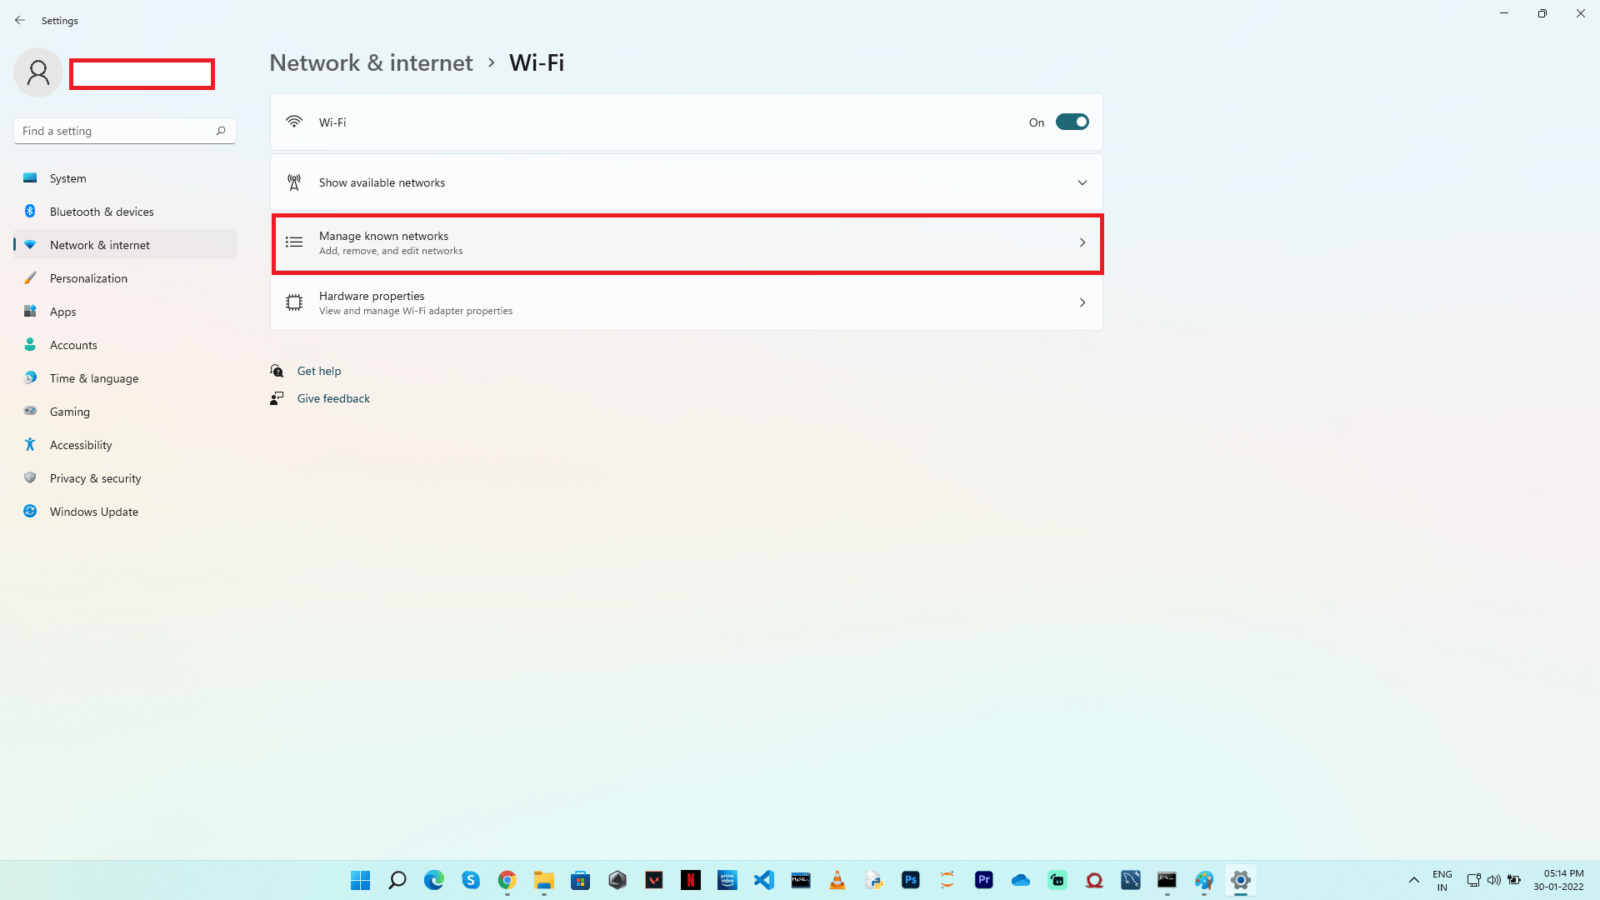
Task: Open Hardware properties for the Wi-Fi adapter
Action: coord(686,302)
